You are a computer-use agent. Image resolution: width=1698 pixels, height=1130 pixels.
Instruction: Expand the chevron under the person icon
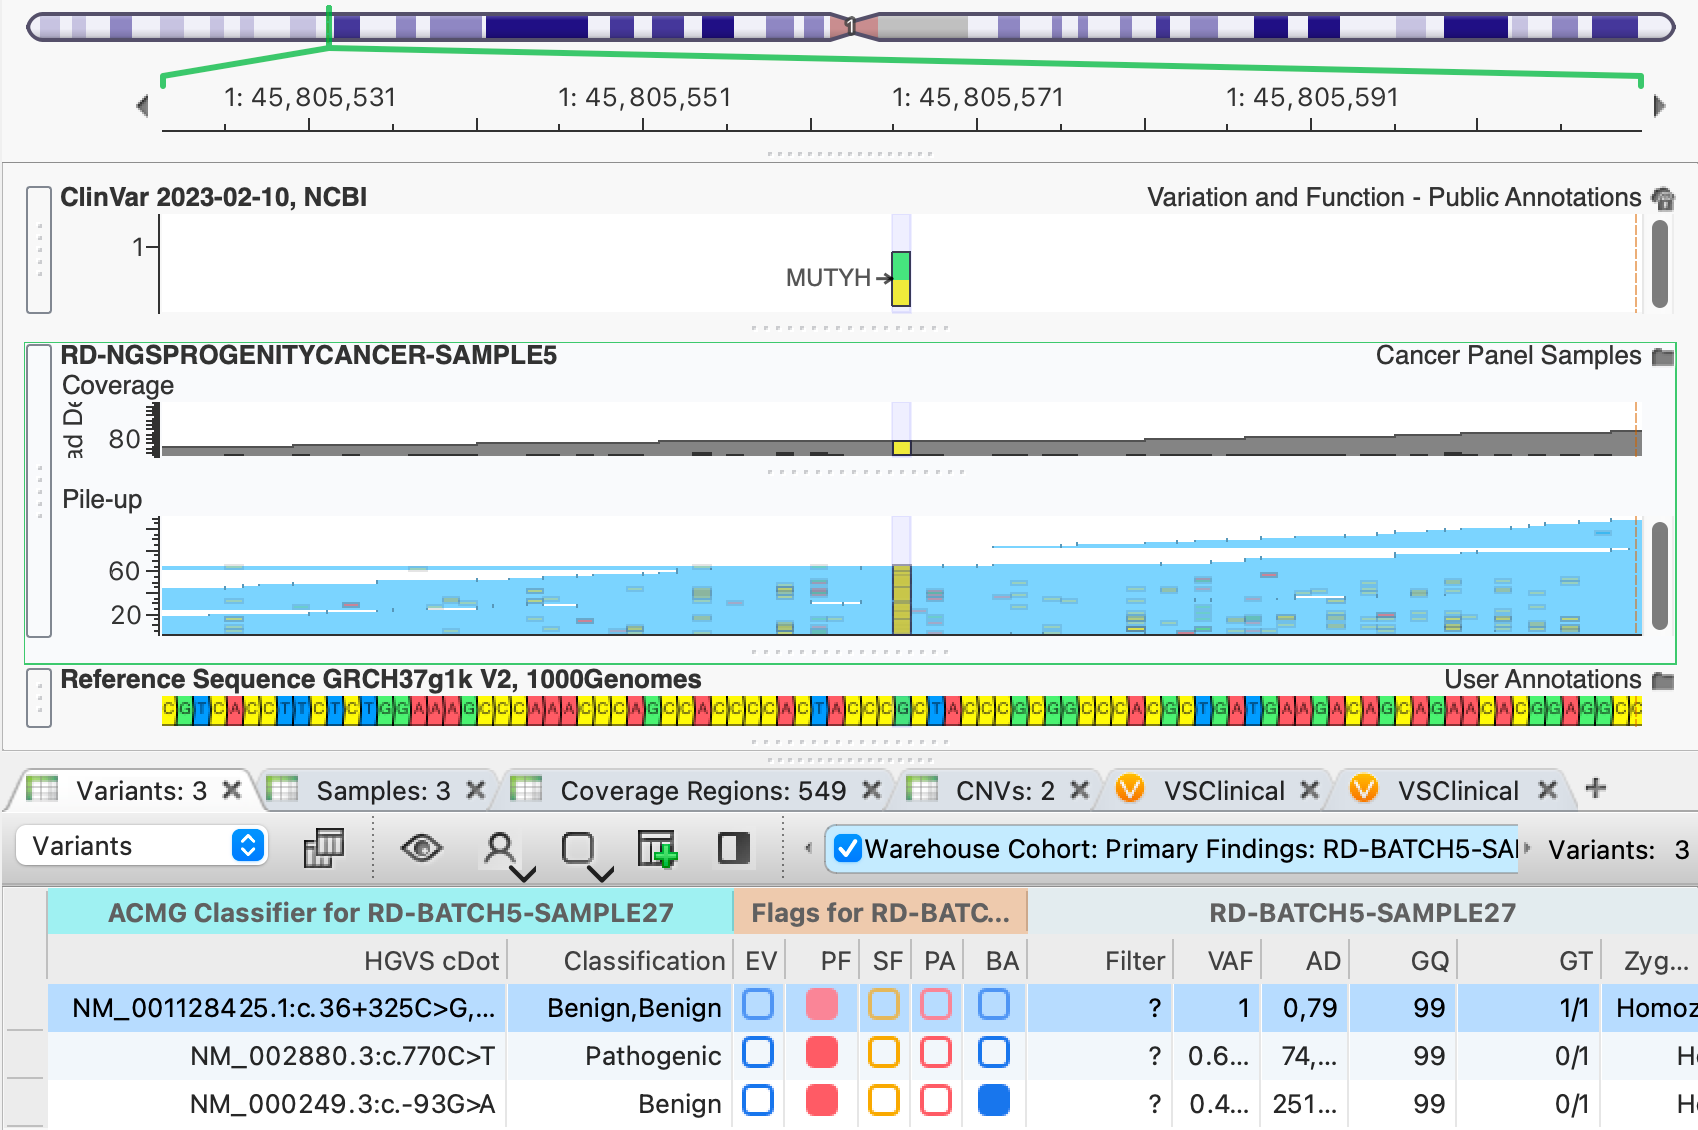(522, 873)
